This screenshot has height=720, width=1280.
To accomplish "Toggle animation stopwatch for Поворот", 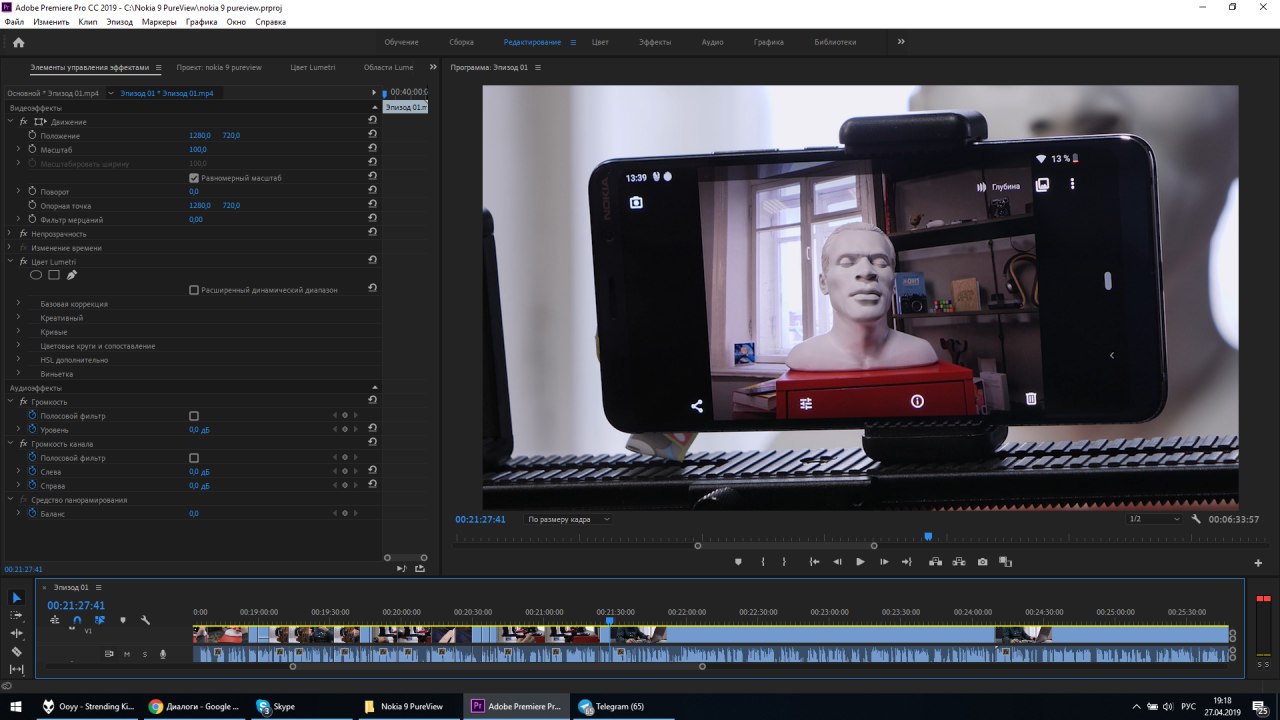I will tap(32, 191).
